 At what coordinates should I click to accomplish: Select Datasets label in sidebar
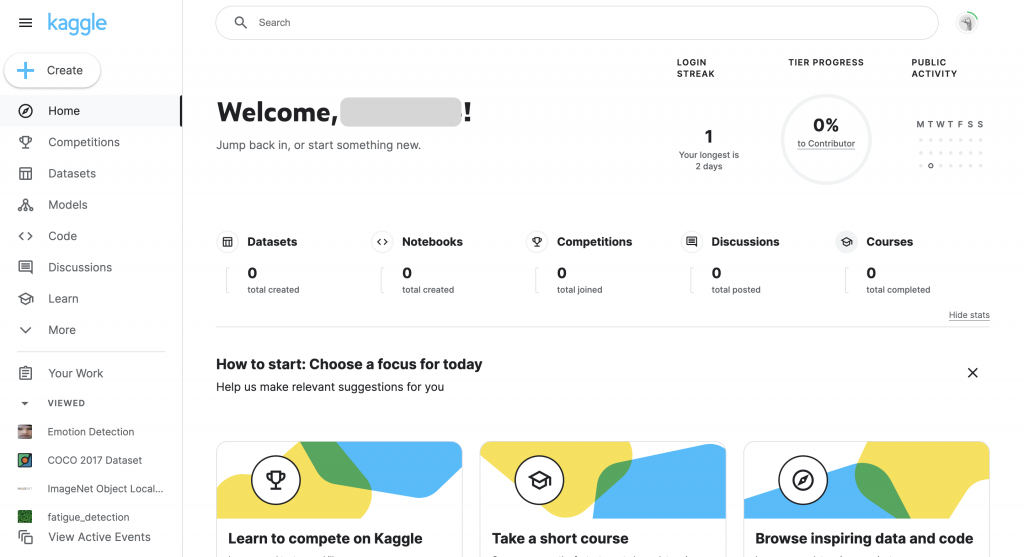(x=72, y=174)
